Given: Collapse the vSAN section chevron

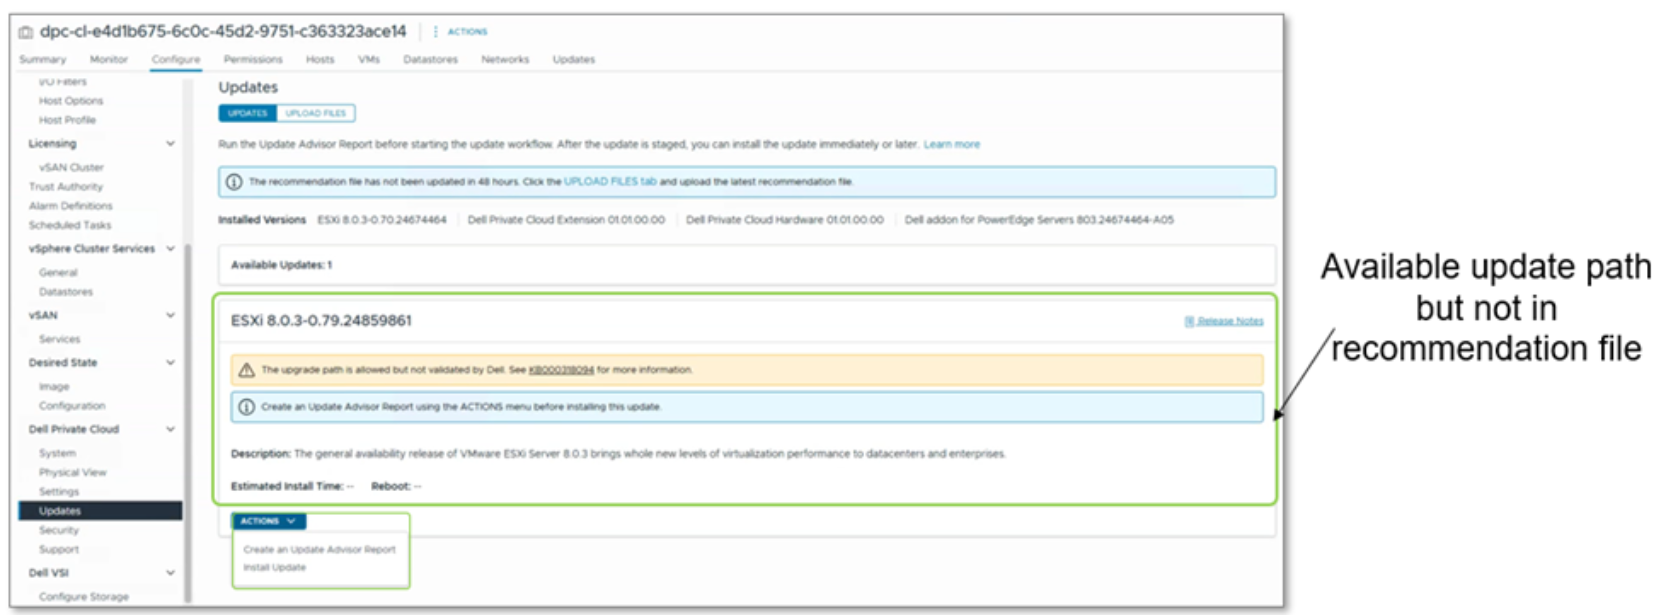Looking at the screenshot, I should [170, 315].
